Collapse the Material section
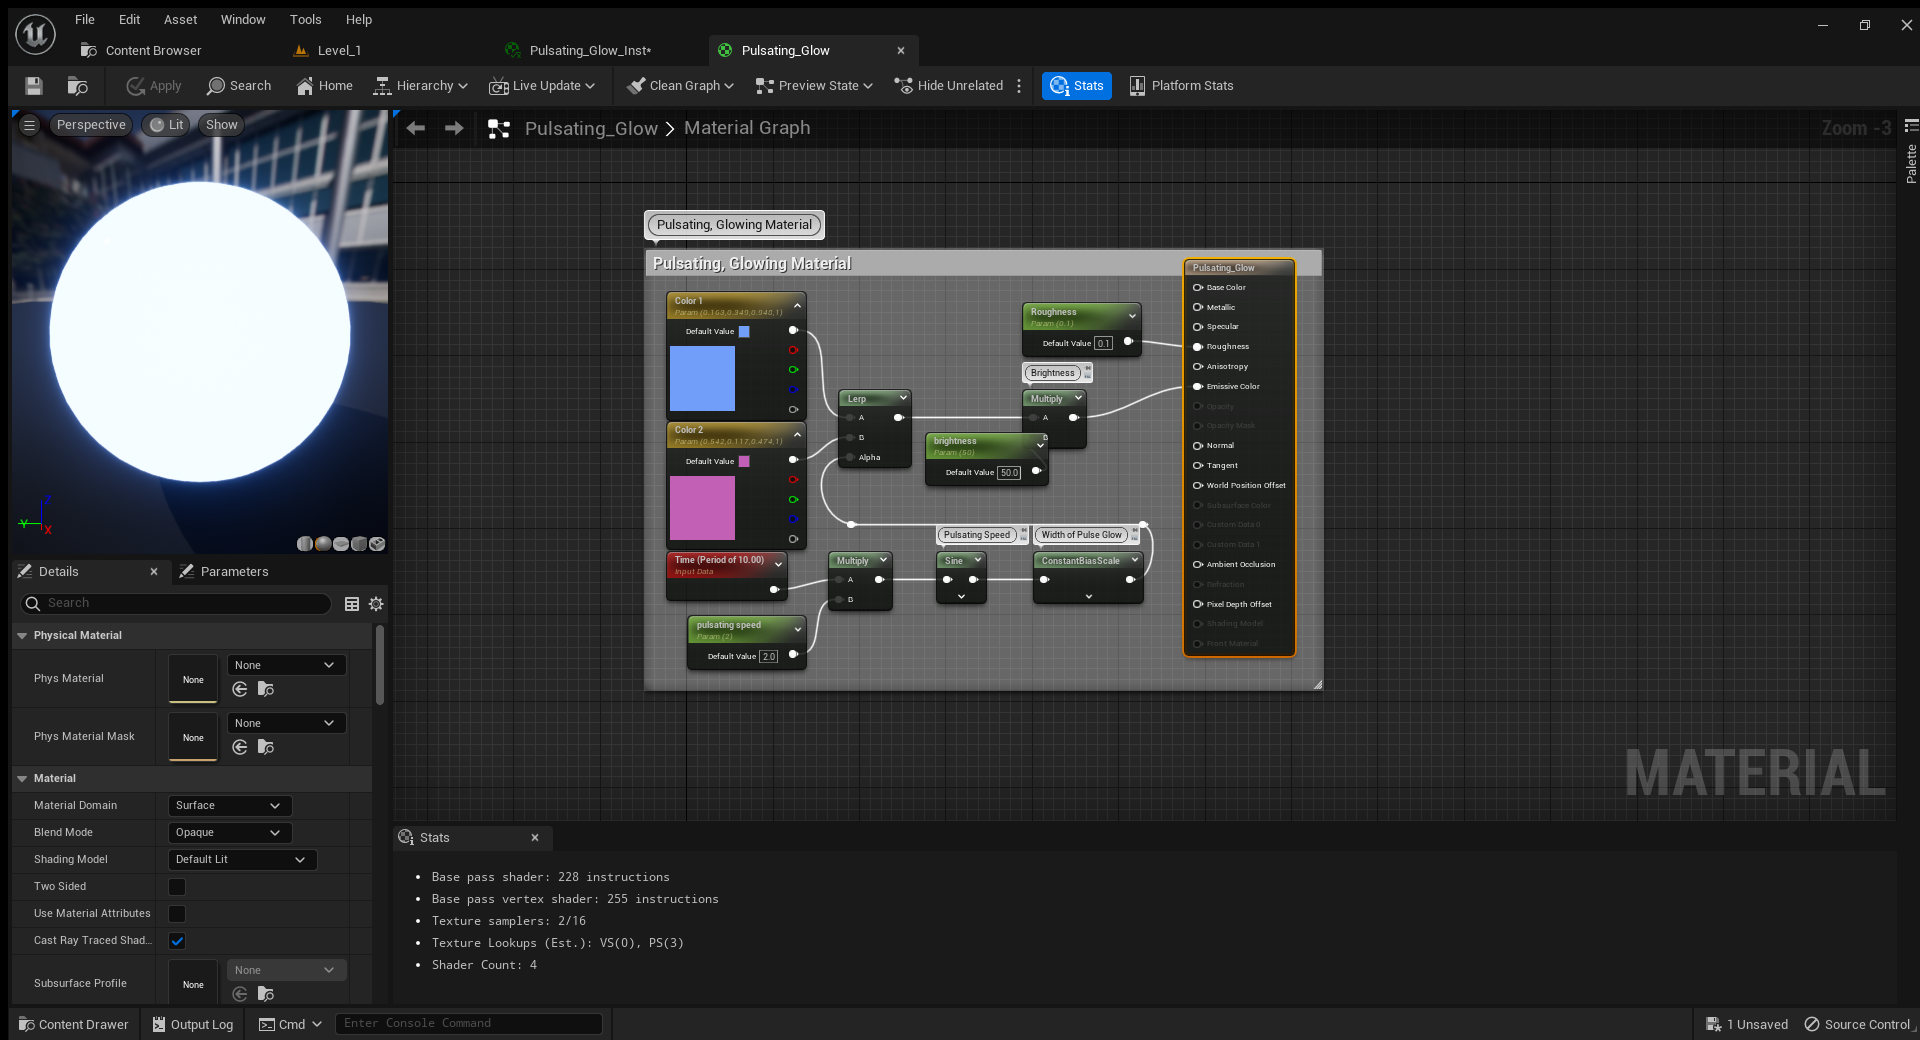Image resolution: width=1920 pixels, height=1040 pixels. pyautogui.click(x=22, y=779)
